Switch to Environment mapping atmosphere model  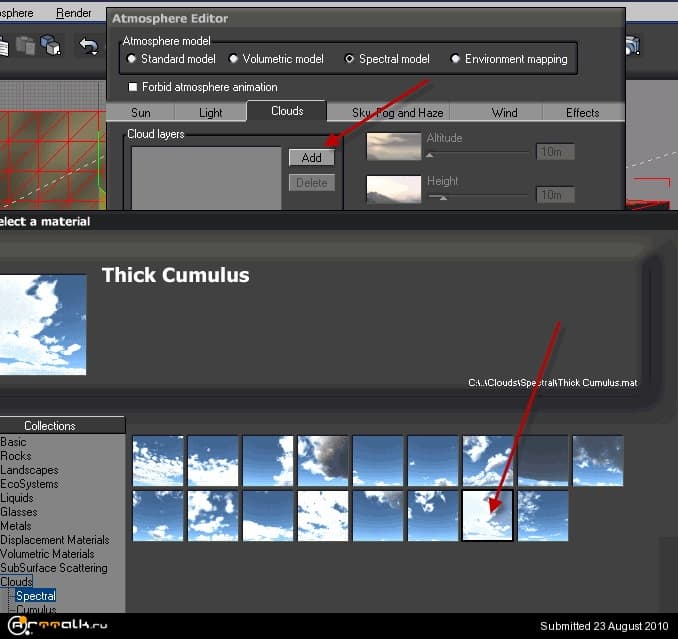(x=455, y=58)
